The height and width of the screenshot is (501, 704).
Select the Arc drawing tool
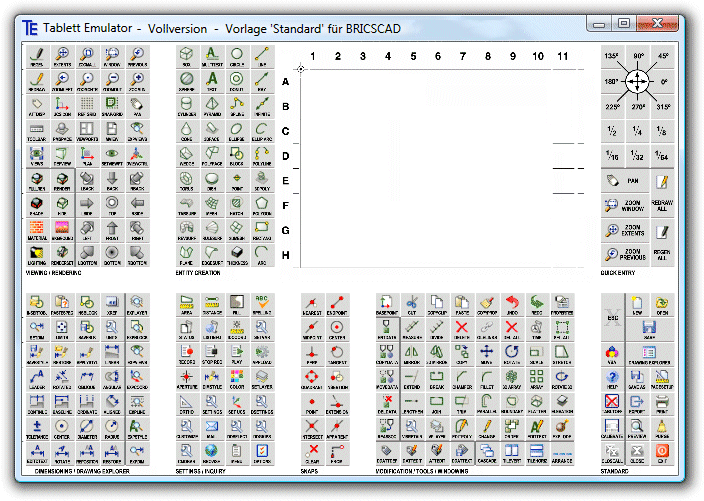click(262, 255)
